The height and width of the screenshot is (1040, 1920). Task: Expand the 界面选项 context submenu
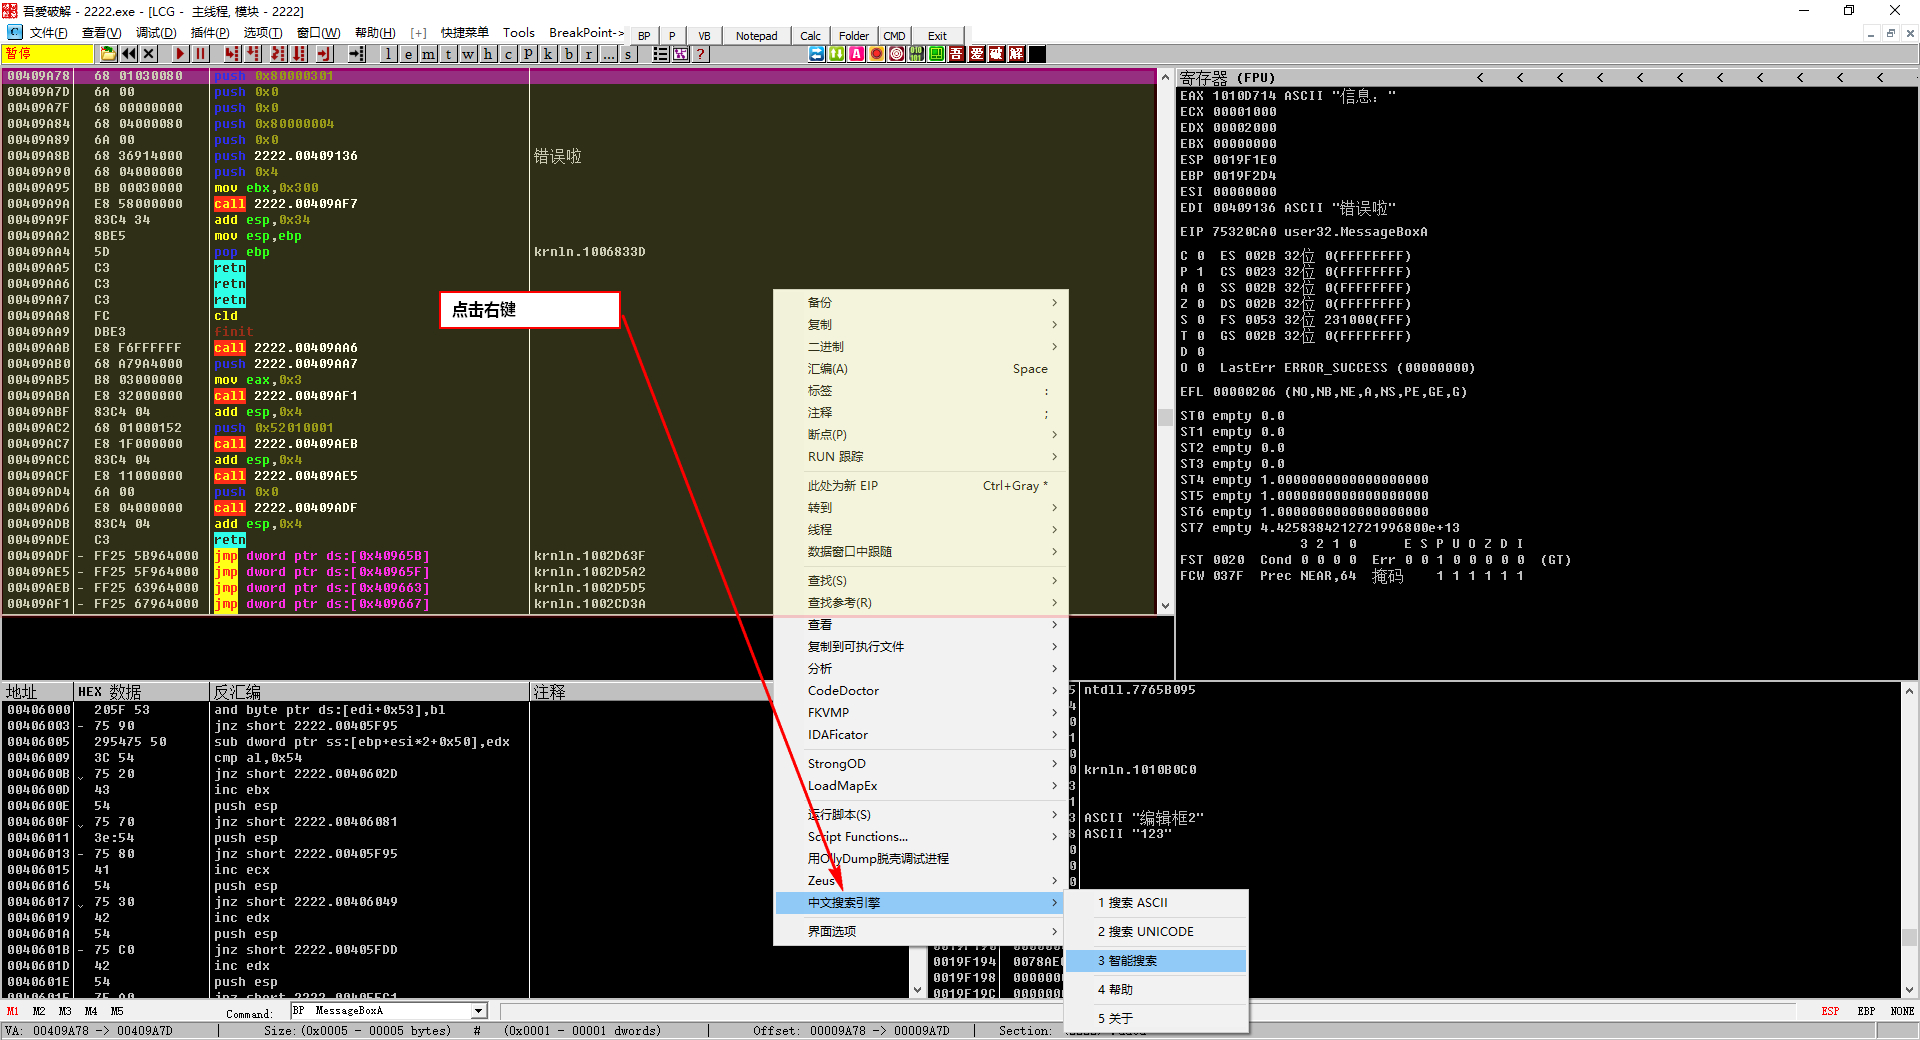[x=921, y=932]
